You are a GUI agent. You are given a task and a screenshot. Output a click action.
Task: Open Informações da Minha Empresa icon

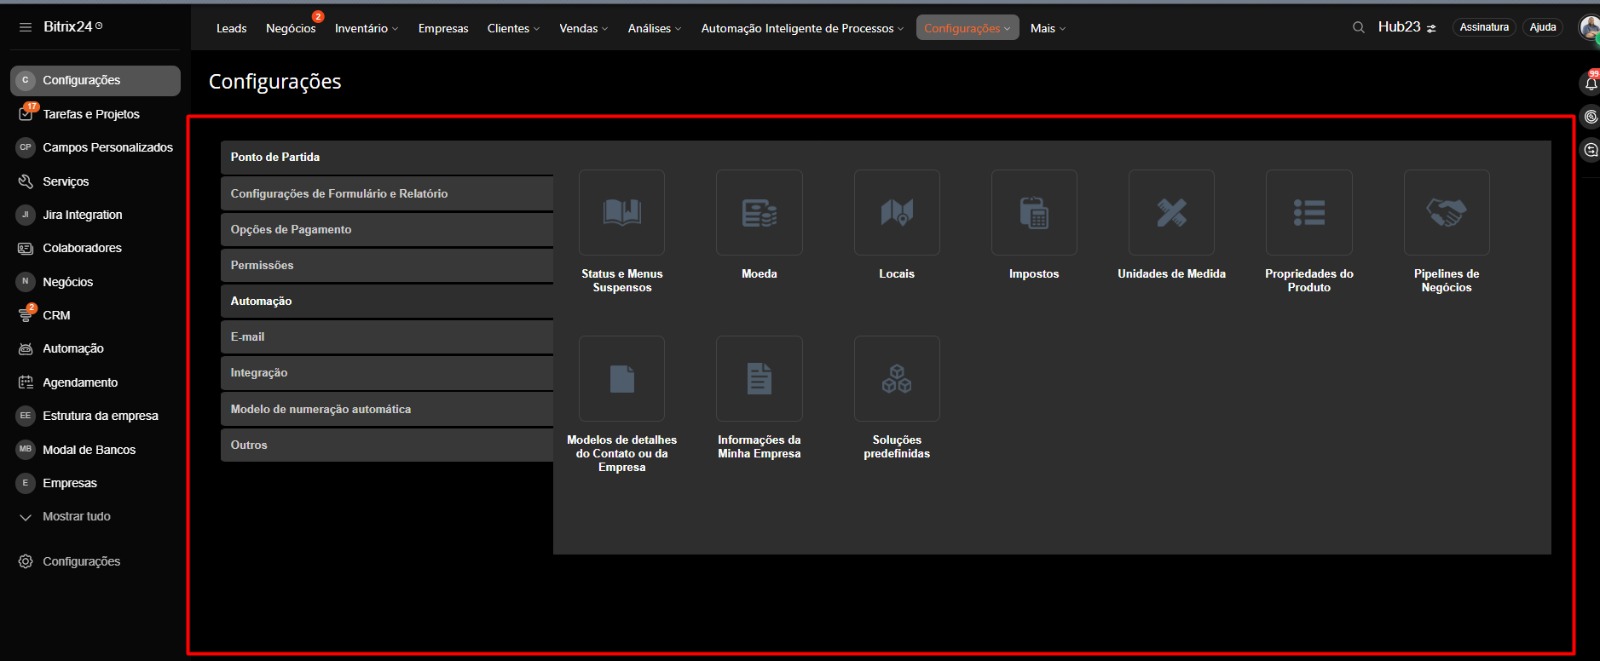point(759,379)
